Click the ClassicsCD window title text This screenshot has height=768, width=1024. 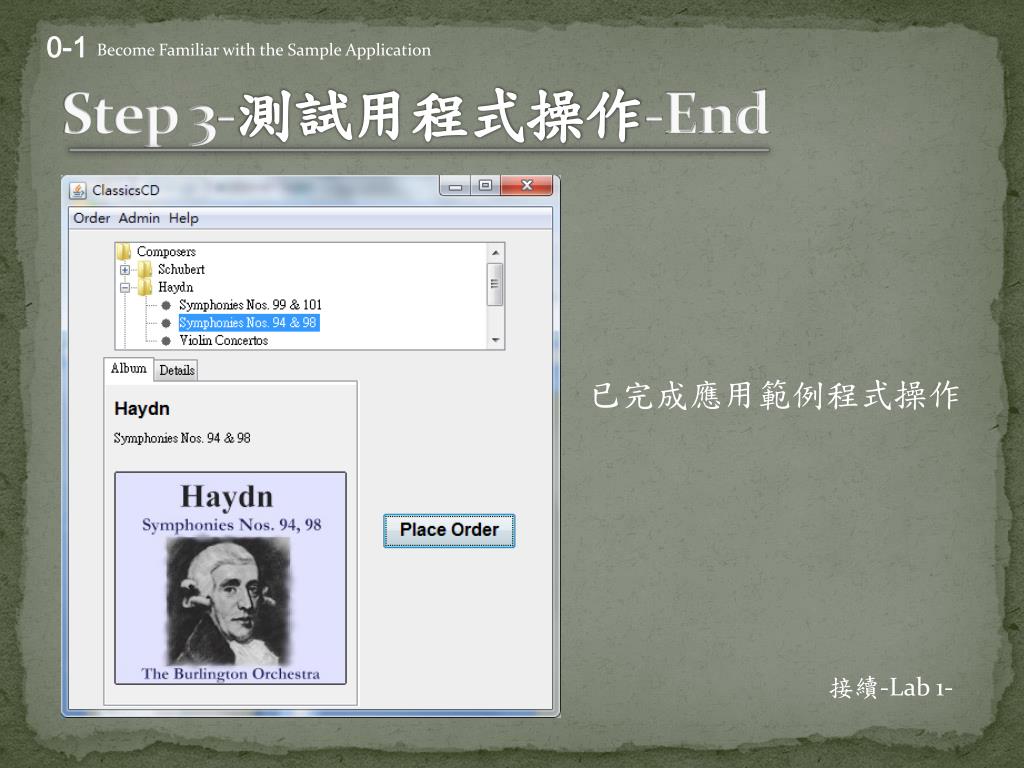(x=125, y=190)
